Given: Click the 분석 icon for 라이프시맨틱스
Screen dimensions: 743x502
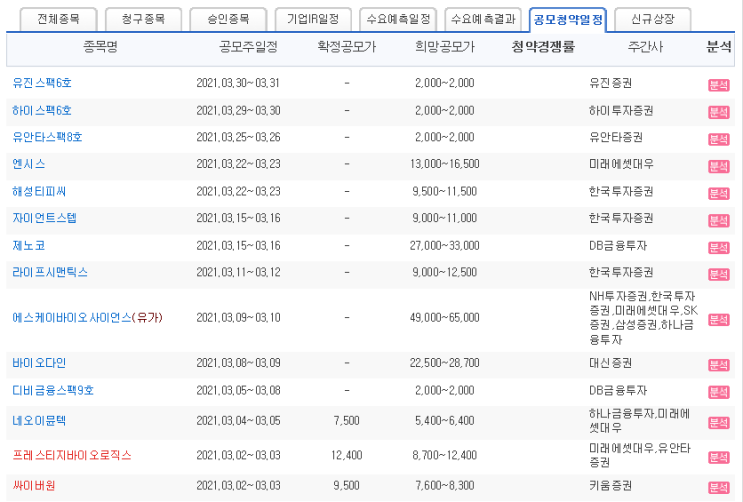Looking at the screenshot, I should [x=718, y=274].
